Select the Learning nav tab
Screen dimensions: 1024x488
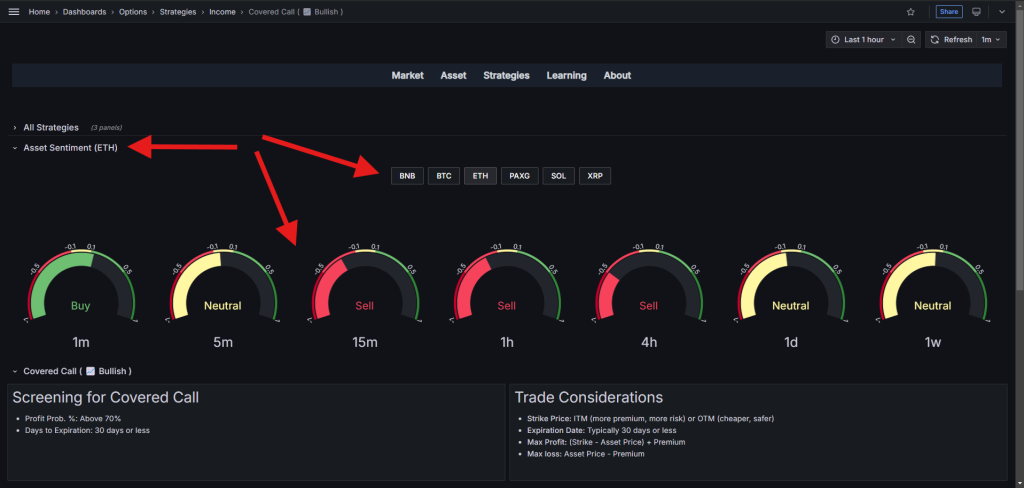click(566, 75)
